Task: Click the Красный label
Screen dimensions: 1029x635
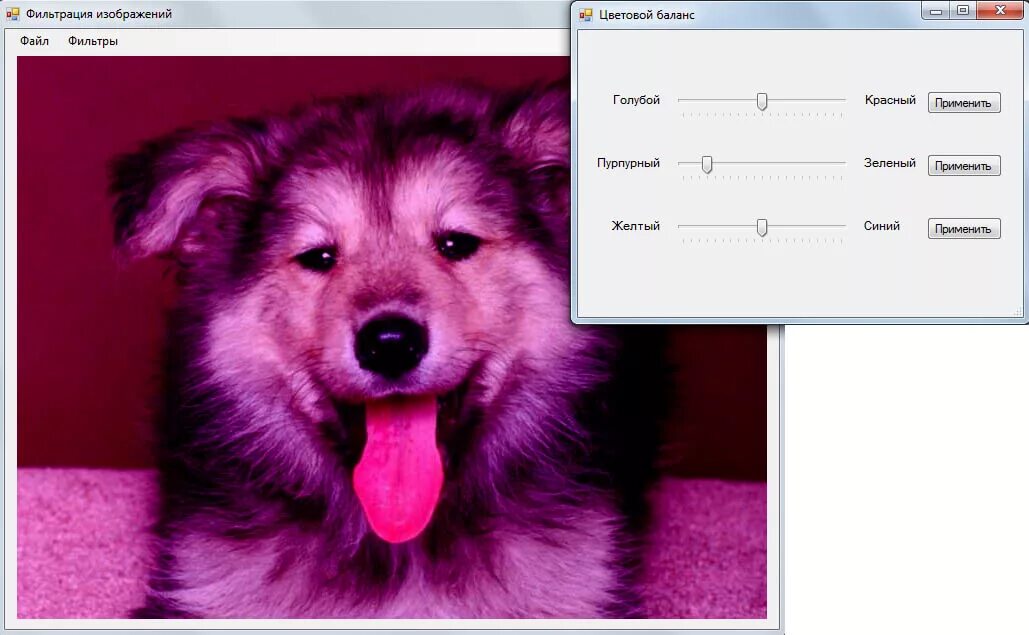Action: (x=890, y=100)
